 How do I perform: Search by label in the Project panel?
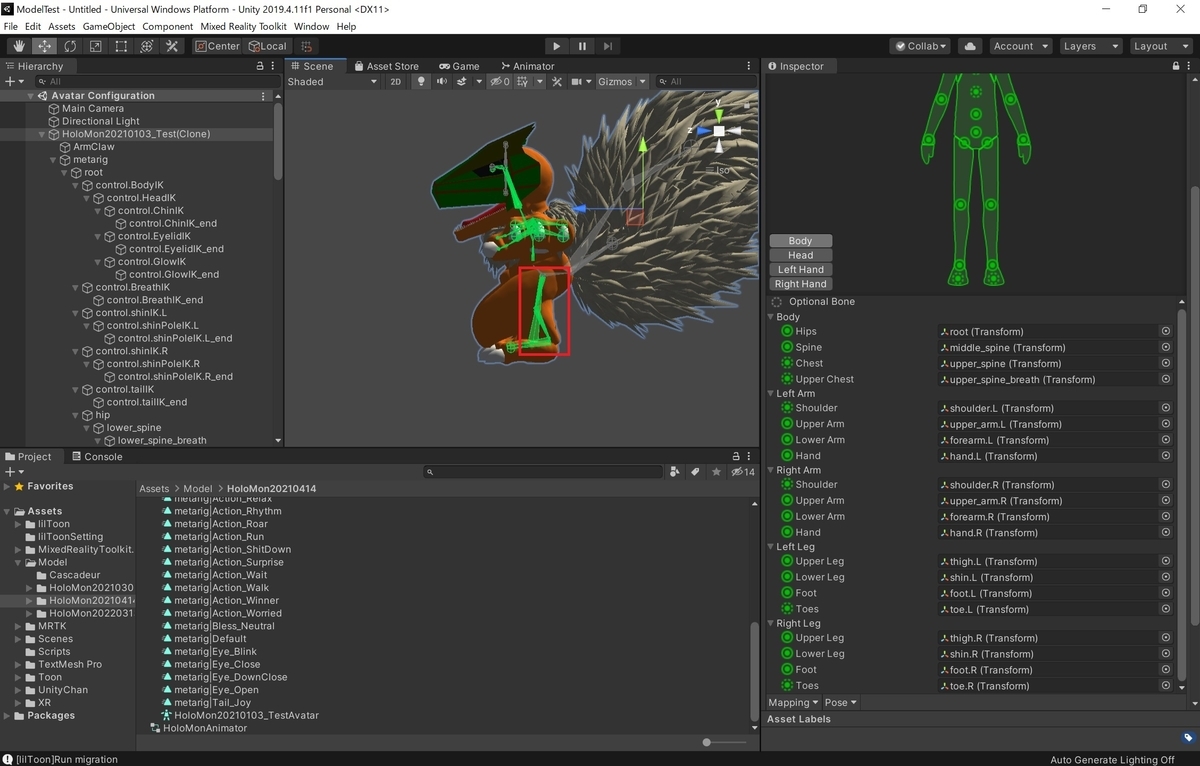point(696,472)
